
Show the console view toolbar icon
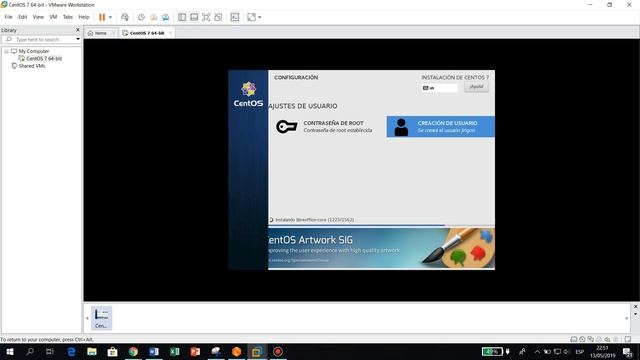click(x=235, y=17)
